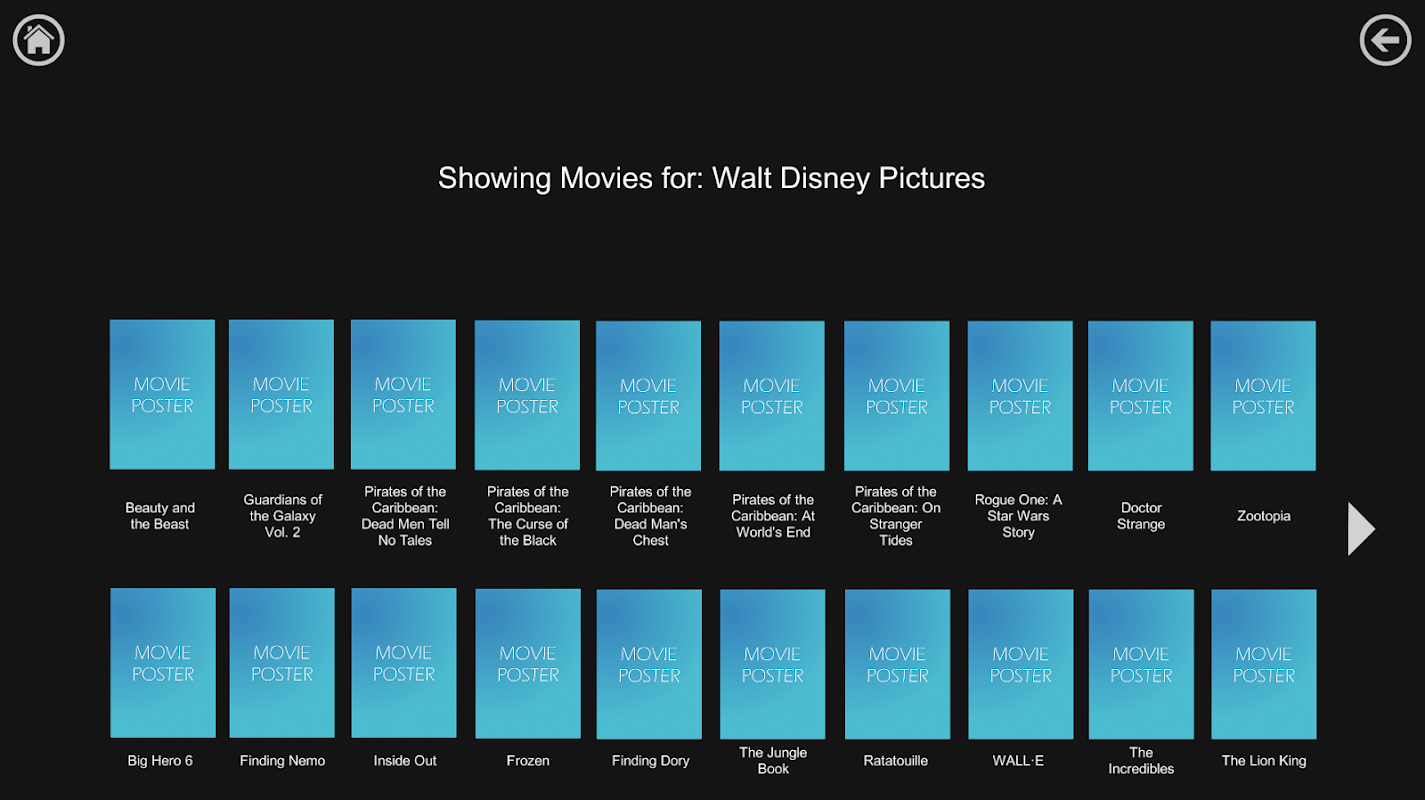
Task: Click the 'Finding Dory' title text
Action: pos(651,761)
